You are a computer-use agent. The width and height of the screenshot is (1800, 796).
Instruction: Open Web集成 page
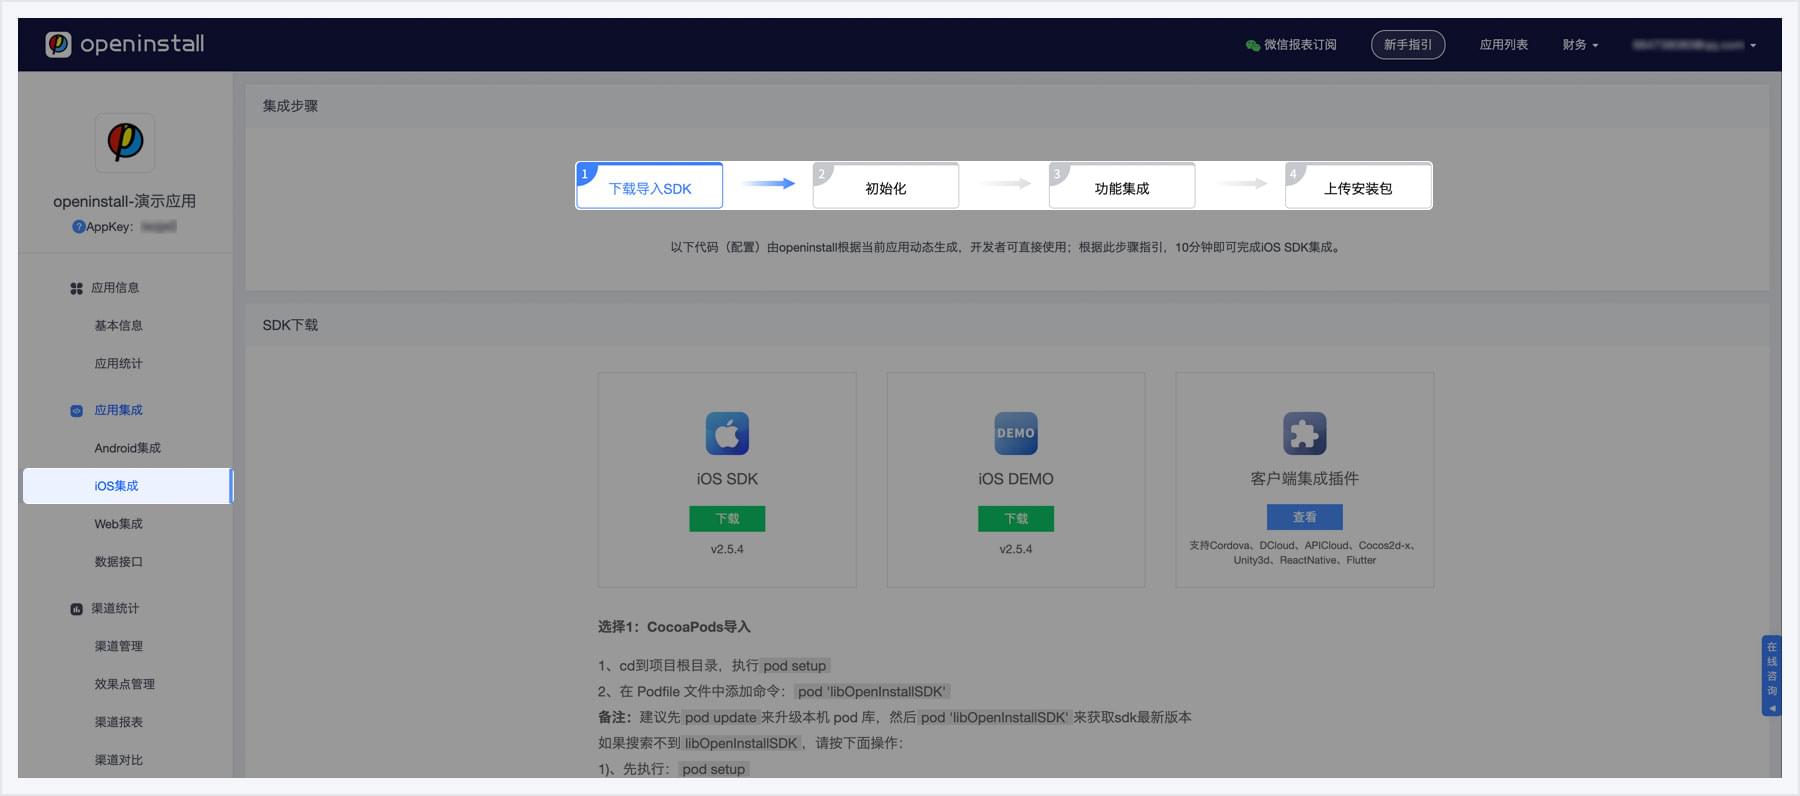[x=118, y=524]
